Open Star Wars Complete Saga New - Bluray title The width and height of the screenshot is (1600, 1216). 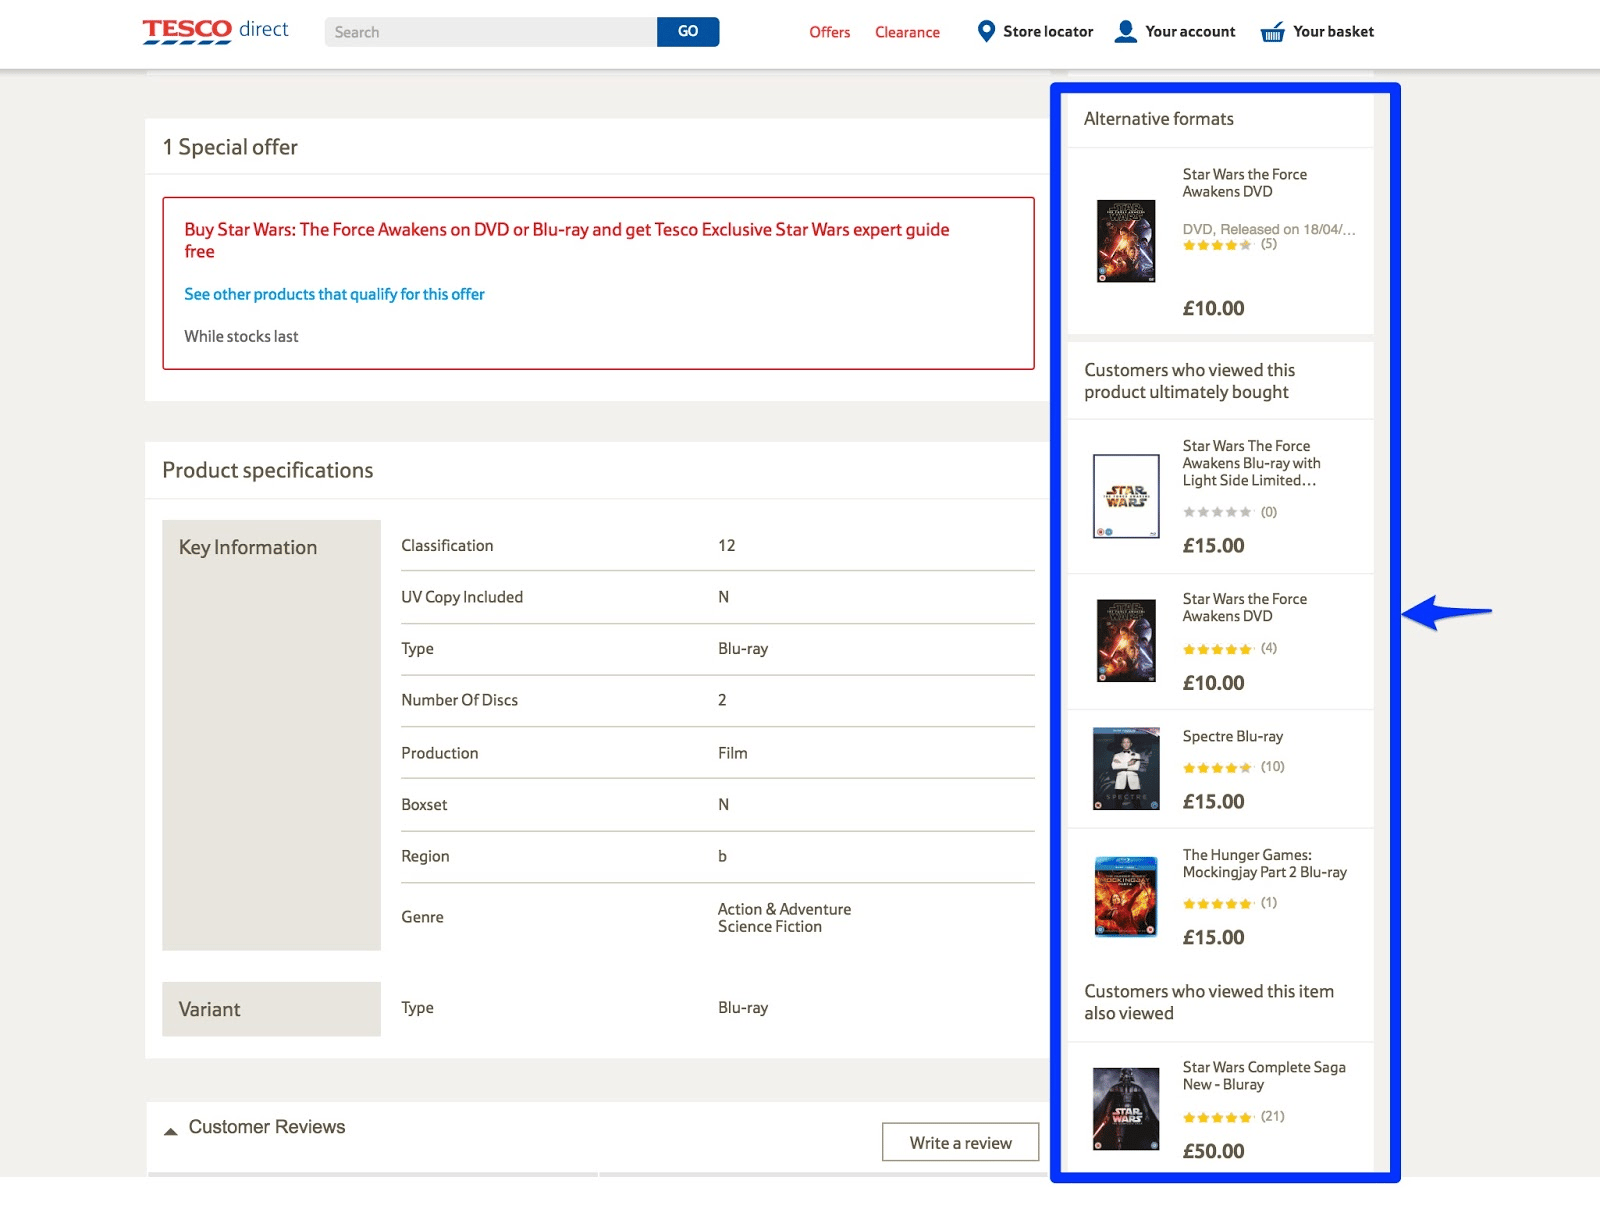pyautogui.click(x=1264, y=1076)
